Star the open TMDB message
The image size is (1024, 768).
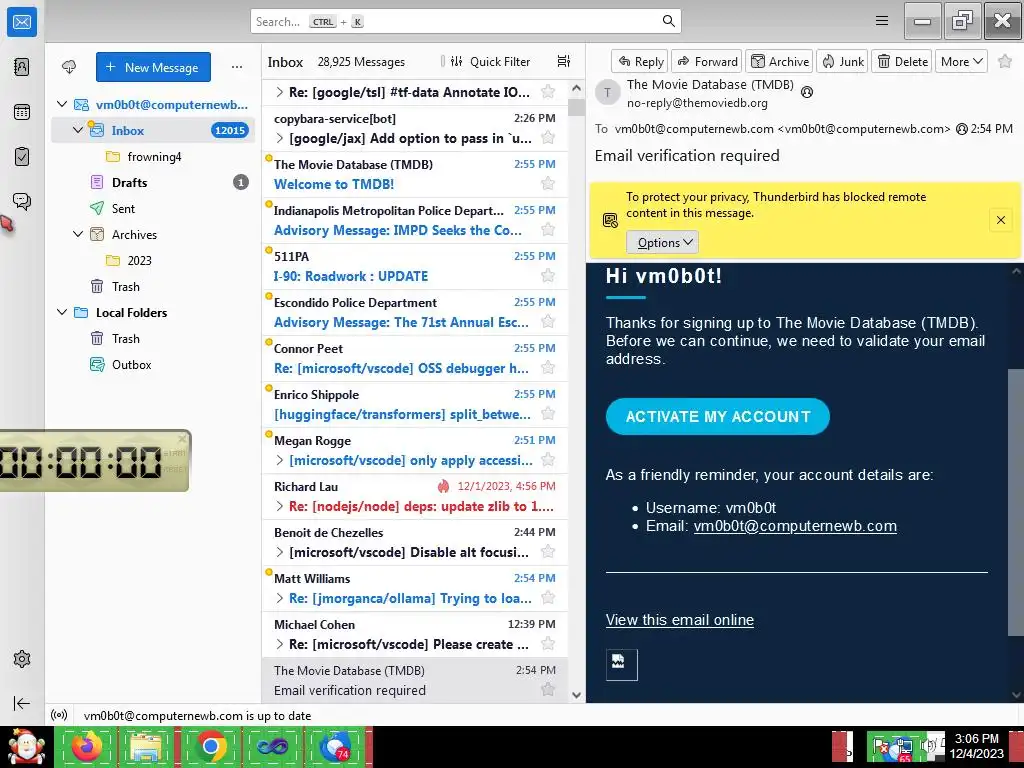pos(1005,61)
